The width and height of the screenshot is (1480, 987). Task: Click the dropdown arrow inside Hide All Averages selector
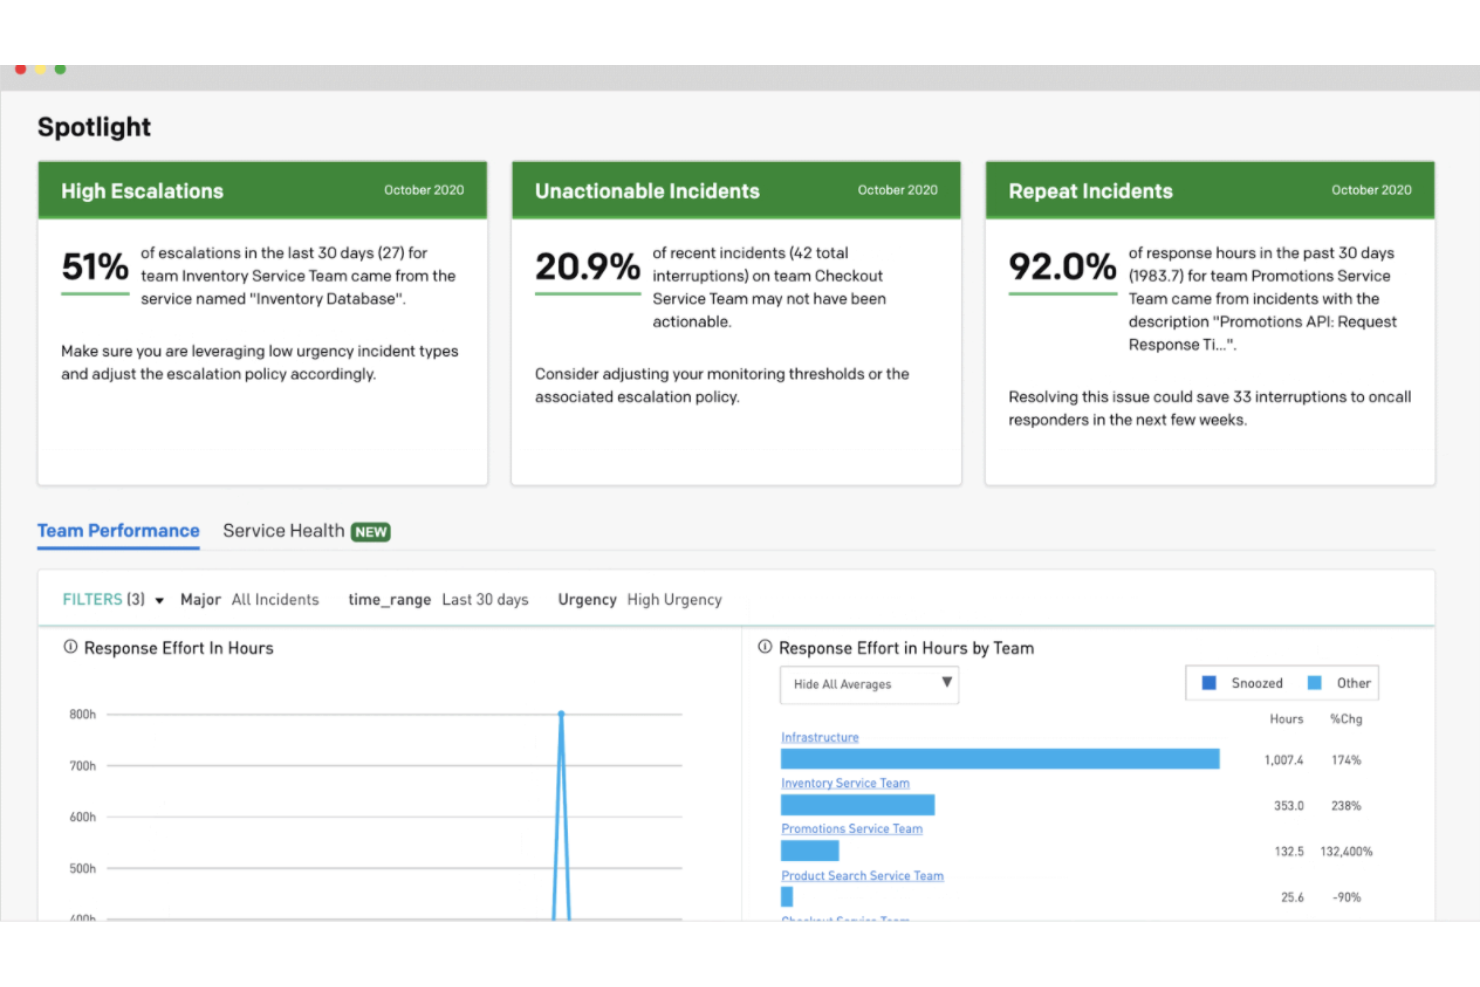(946, 684)
